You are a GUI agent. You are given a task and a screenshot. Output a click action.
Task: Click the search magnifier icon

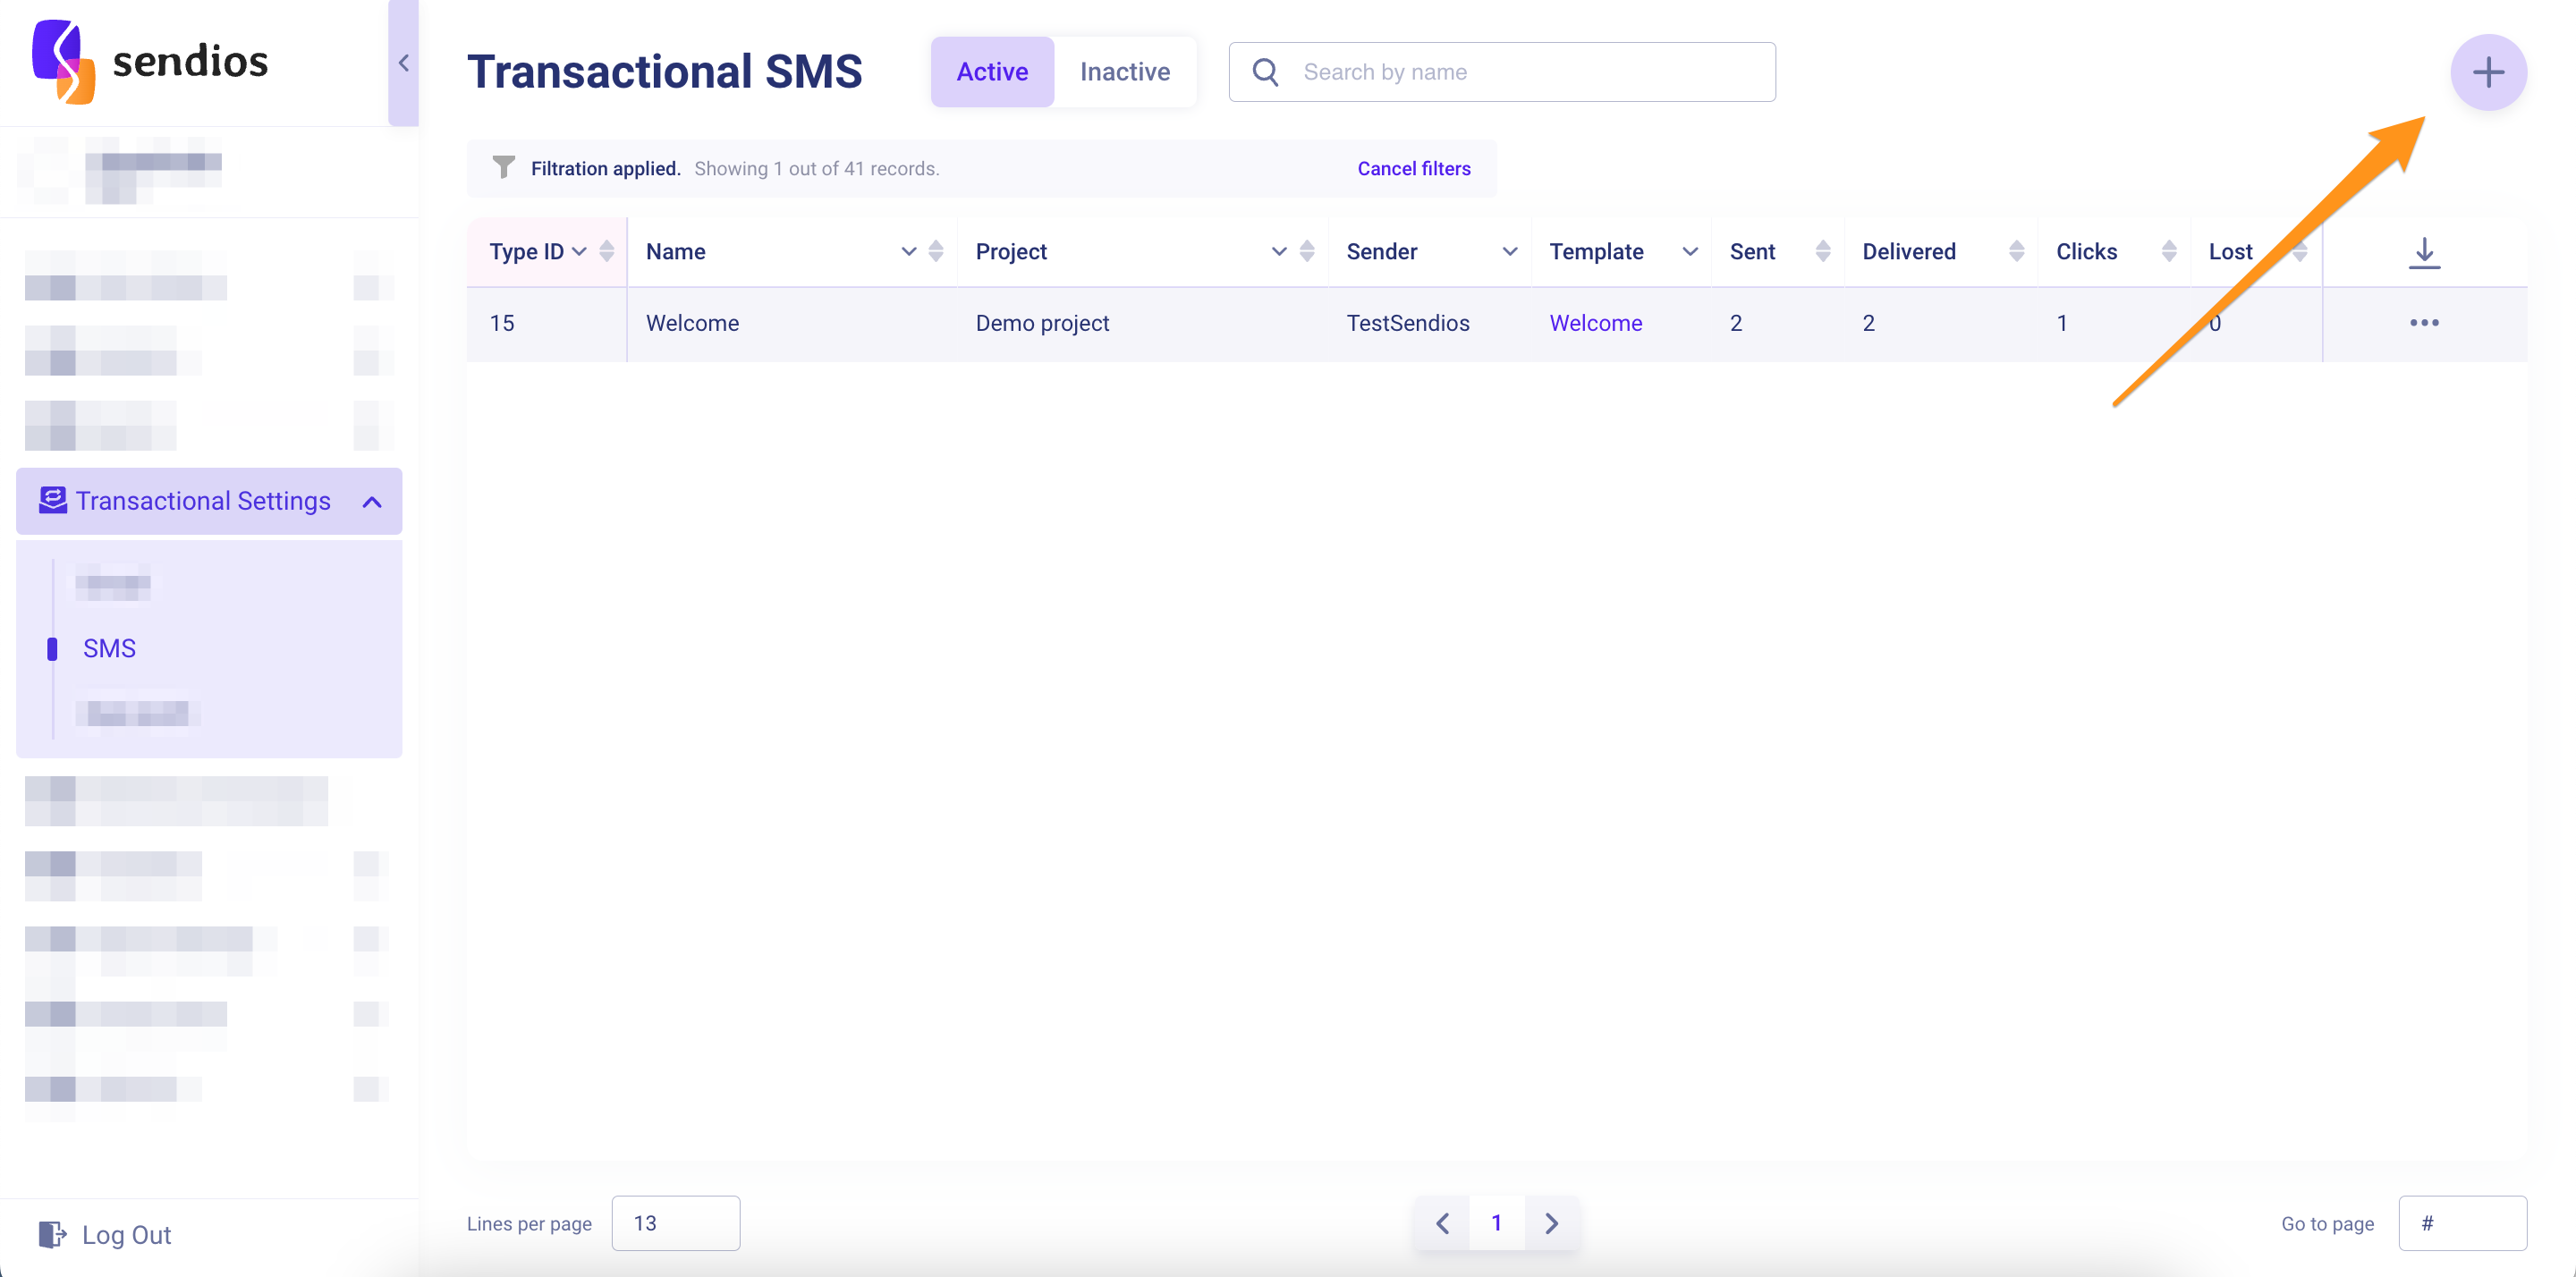(1265, 72)
